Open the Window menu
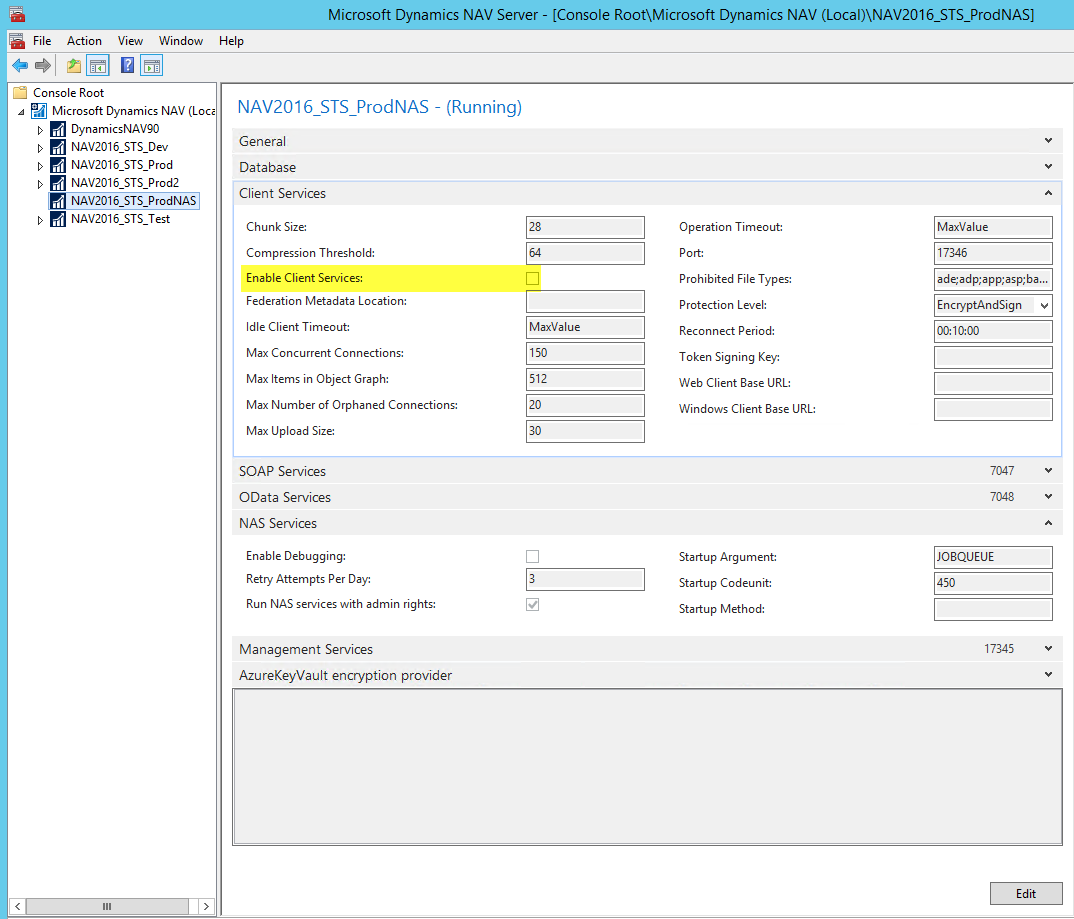 (181, 41)
